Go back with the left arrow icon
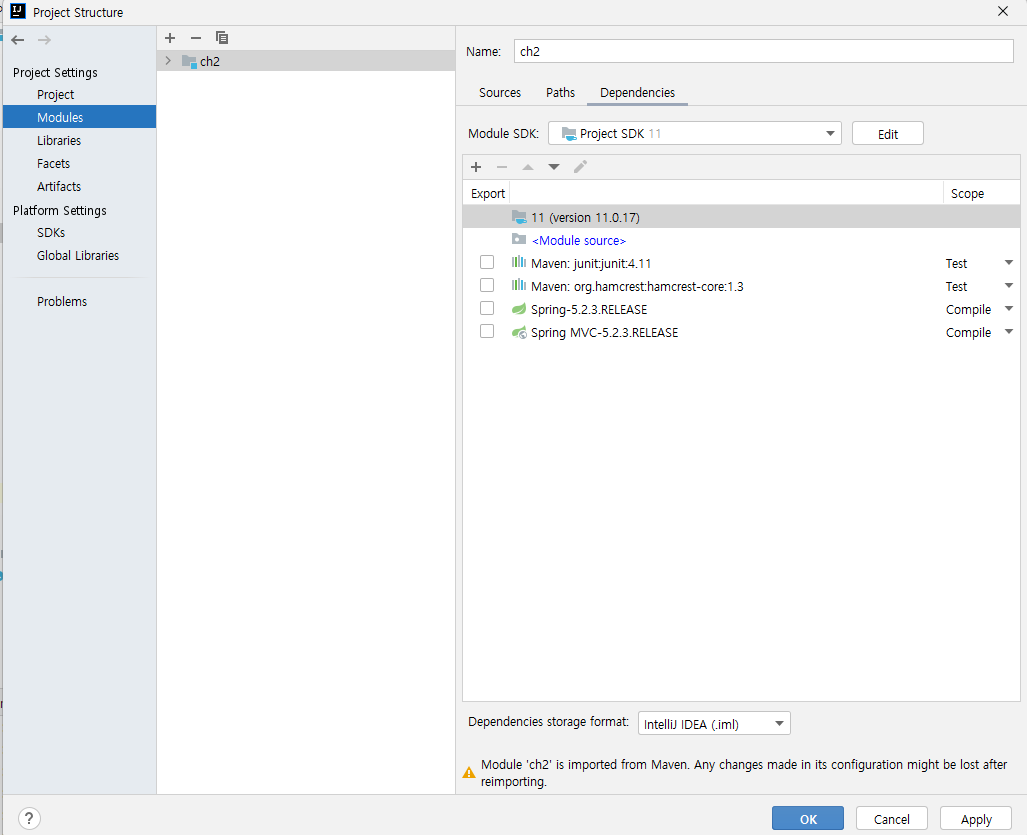Screen dimensions: 1027x835 click(18, 40)
